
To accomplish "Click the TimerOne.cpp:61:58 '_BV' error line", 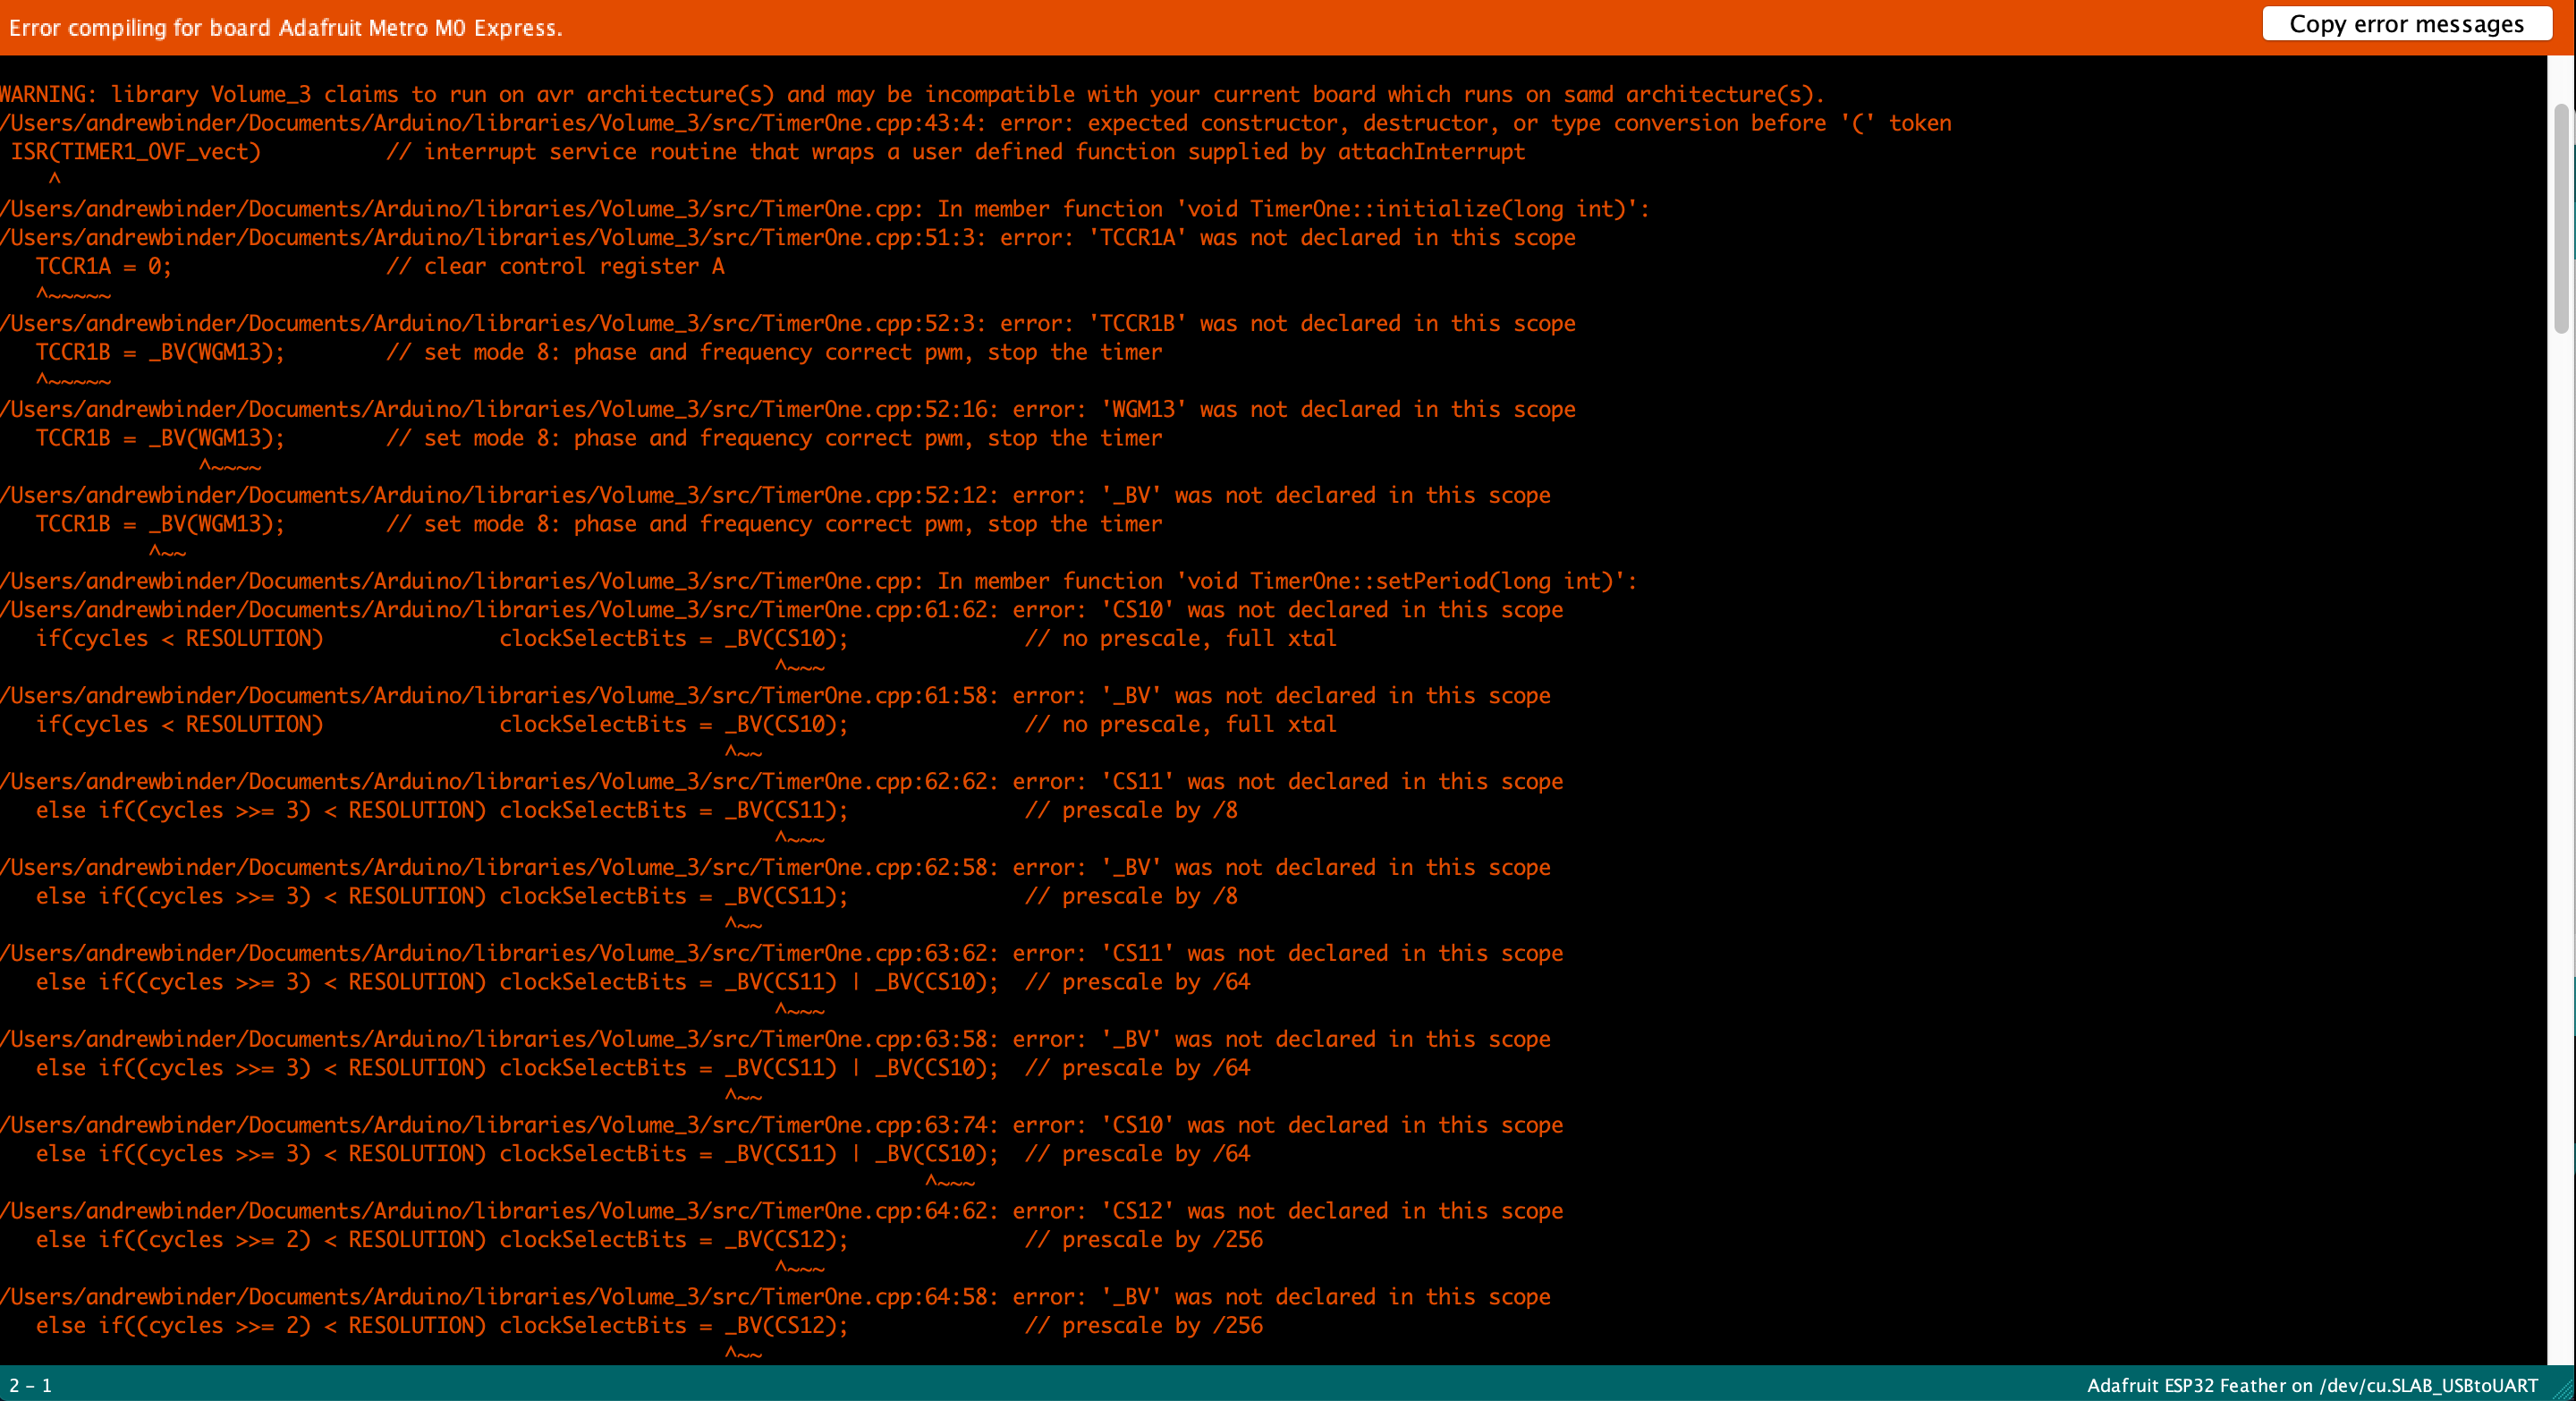I will click(x=776, y=696).
